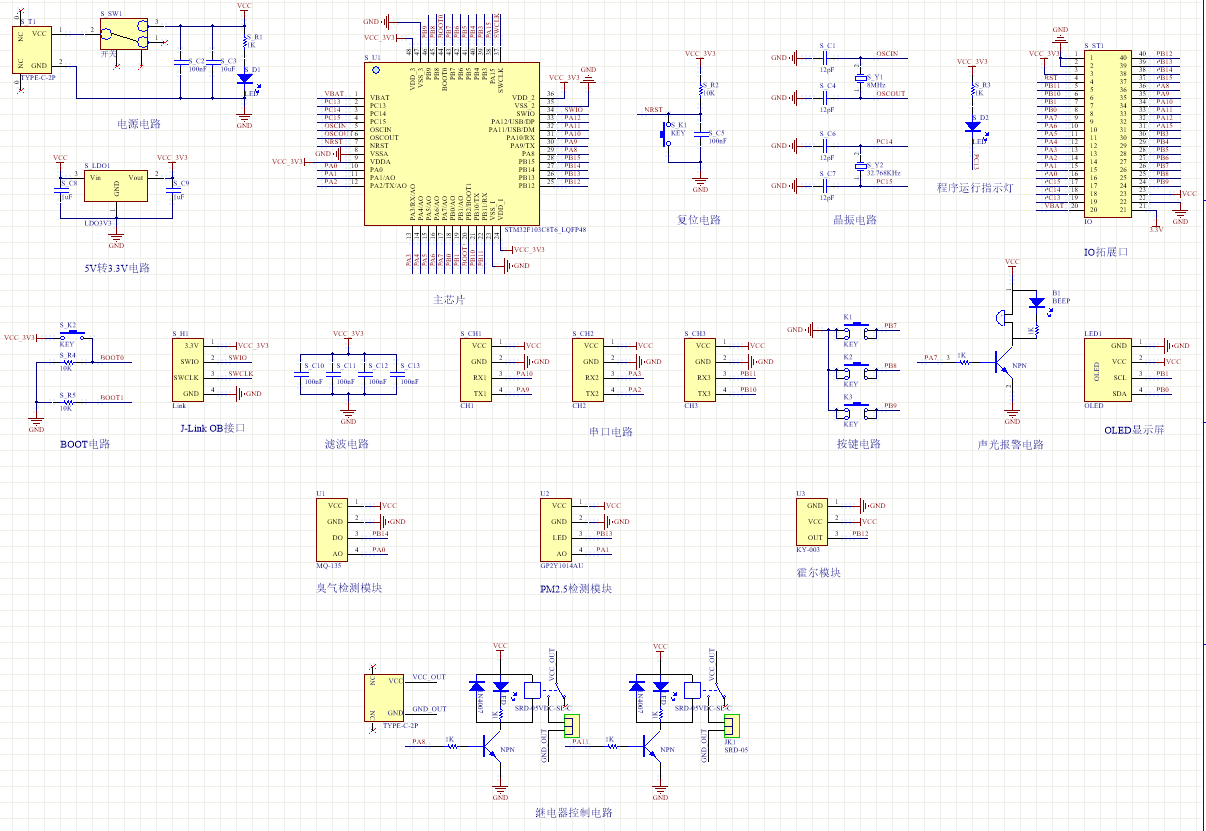
Task: Select the 滤波电路 label
Action: [x=347, y=444]
